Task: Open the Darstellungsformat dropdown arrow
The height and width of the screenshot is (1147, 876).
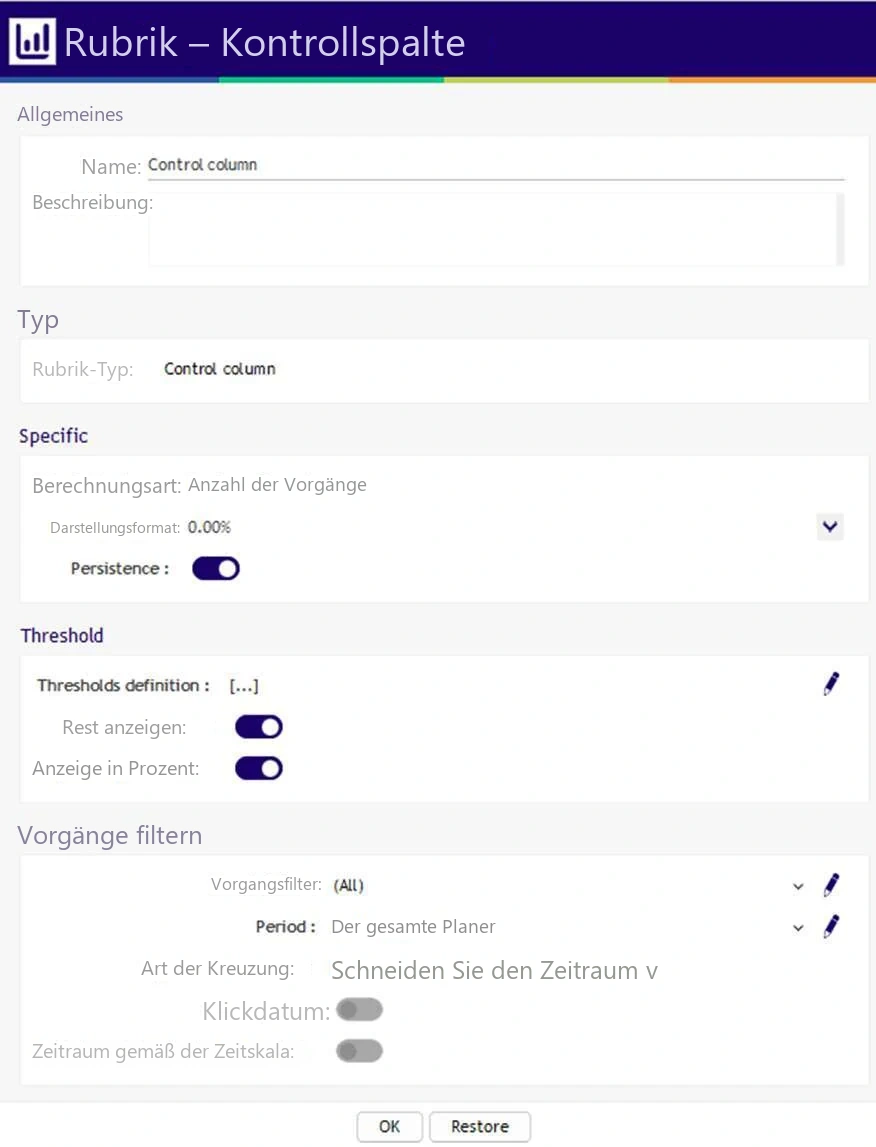Action: pos(830,527)
